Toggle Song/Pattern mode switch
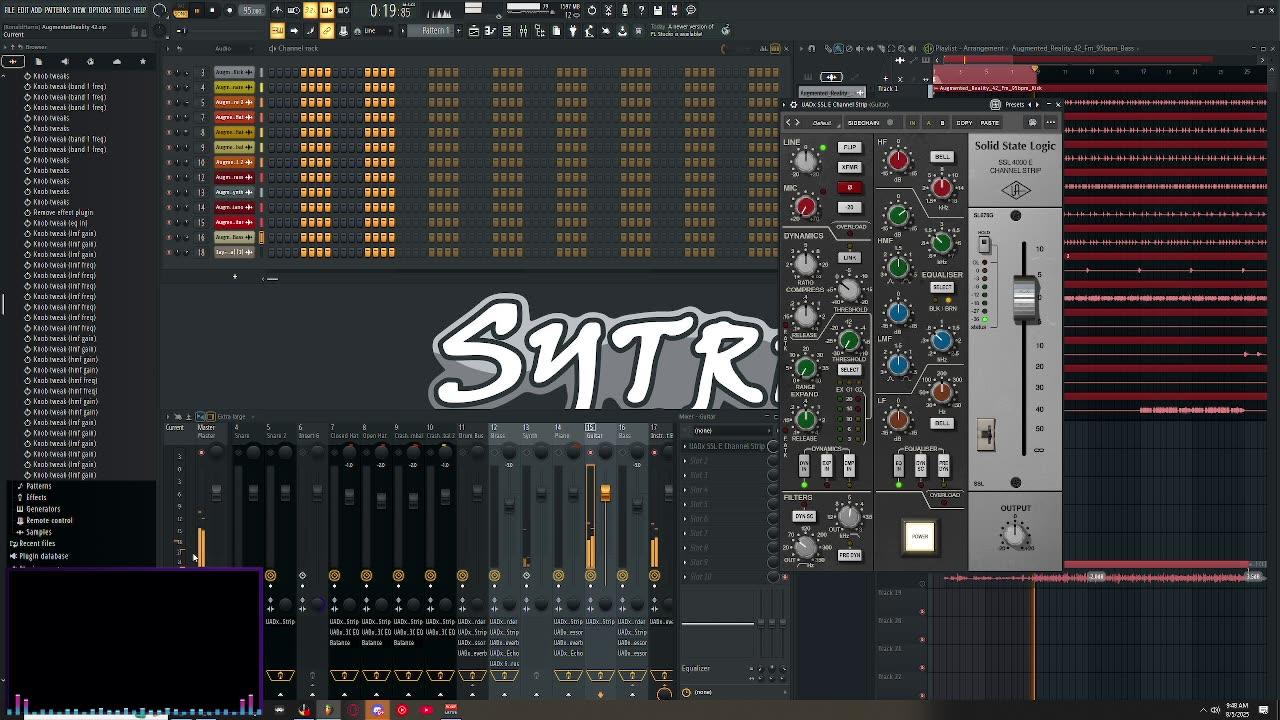The width and height of the screenshot is (1280, 720). 181,11
